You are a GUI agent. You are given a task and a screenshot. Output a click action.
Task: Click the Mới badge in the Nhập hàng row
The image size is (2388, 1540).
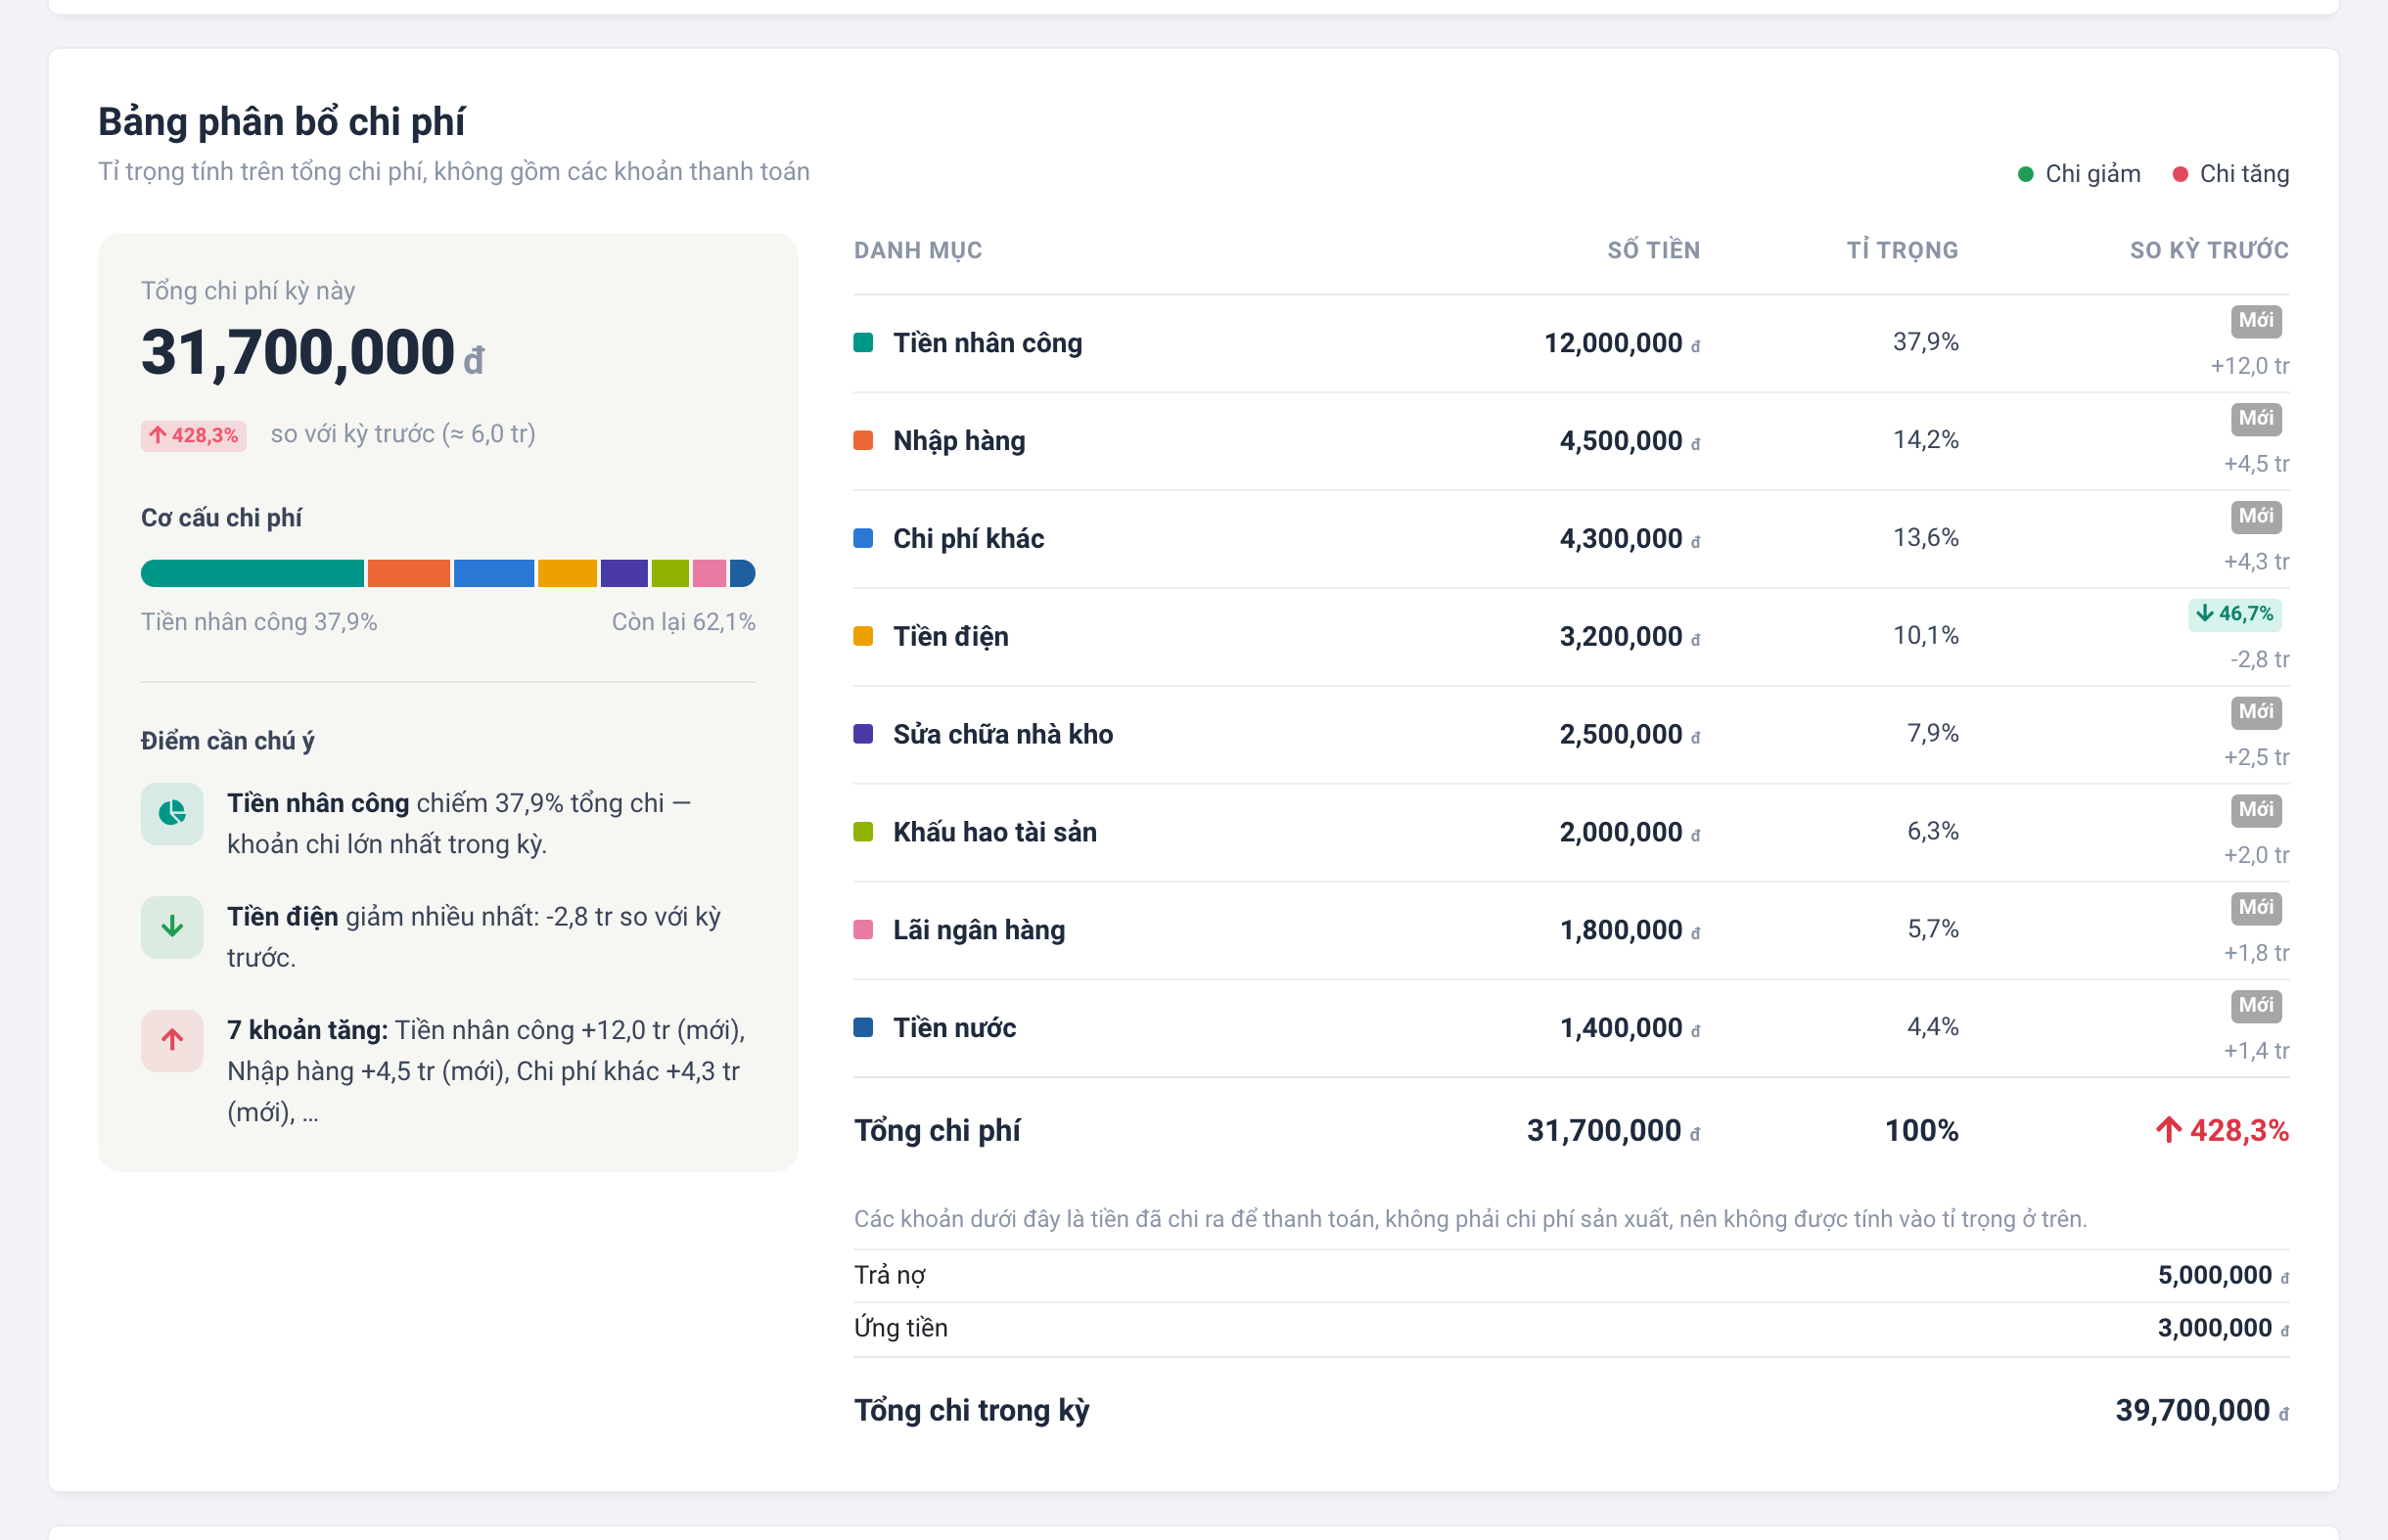2255,419
